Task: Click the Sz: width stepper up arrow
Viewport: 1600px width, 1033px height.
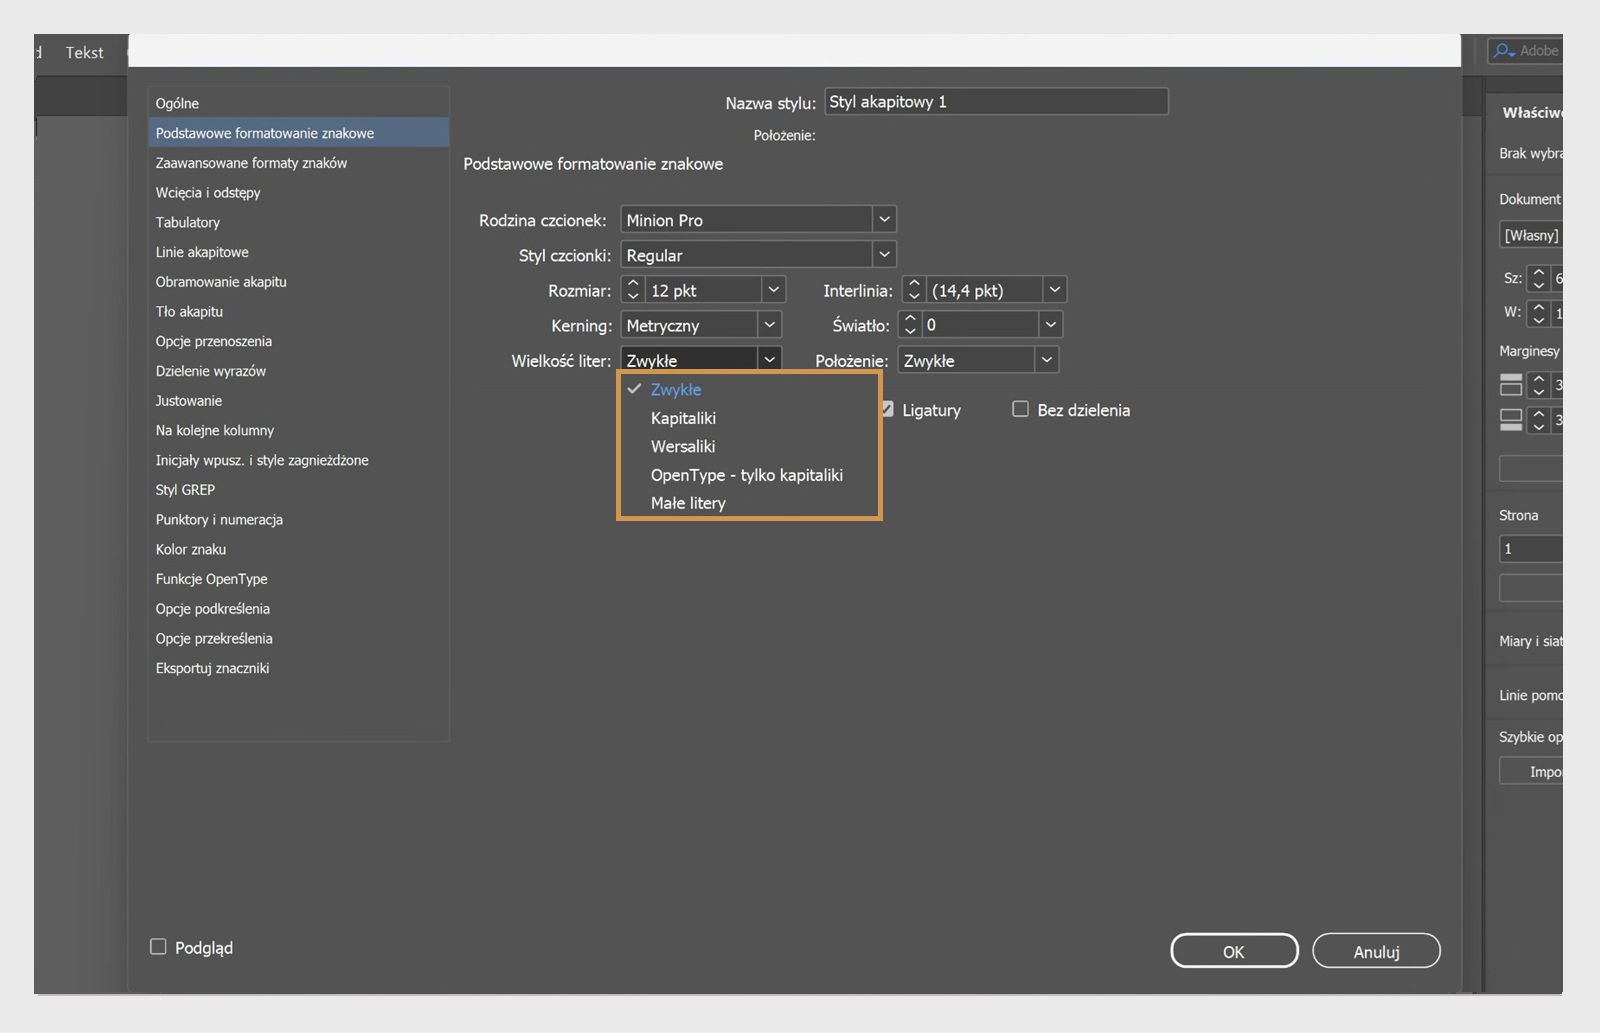Action: (1539, 272)
